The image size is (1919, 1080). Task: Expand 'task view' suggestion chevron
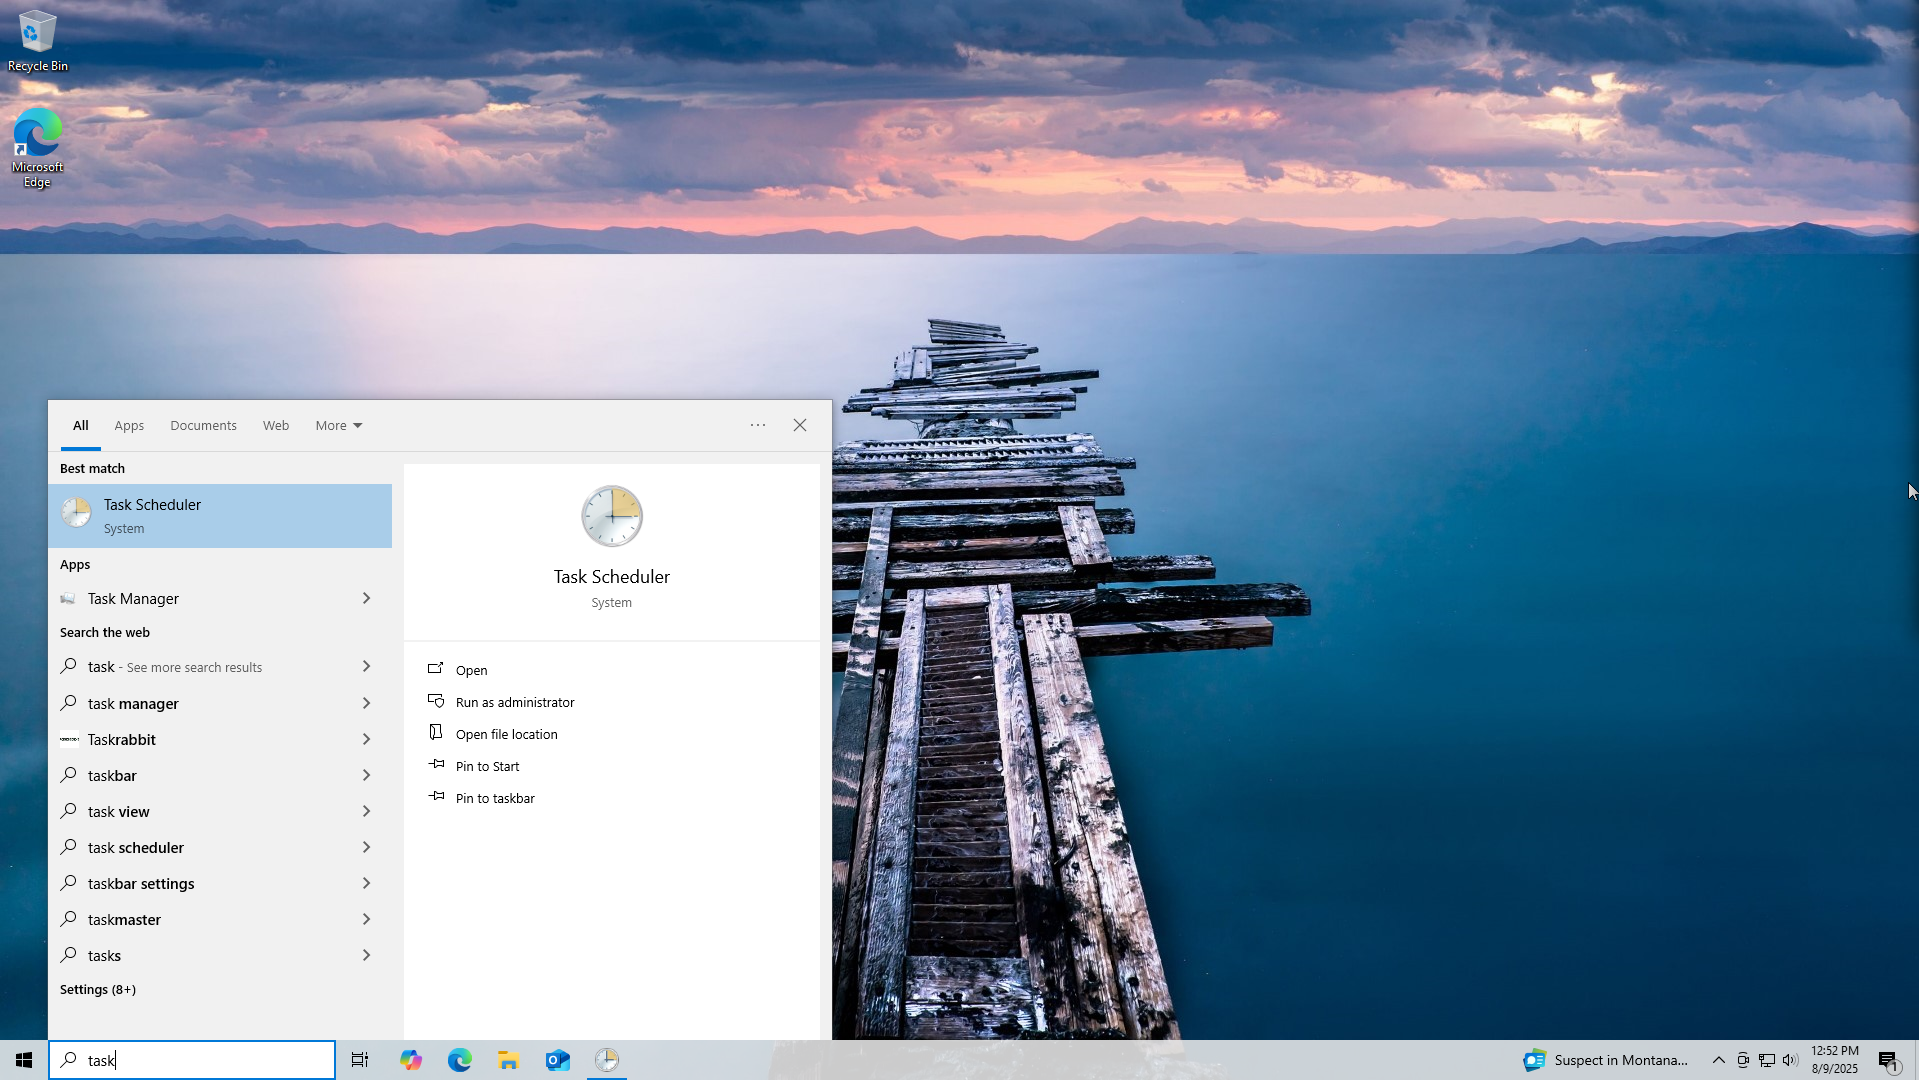(x=367, y=811)
